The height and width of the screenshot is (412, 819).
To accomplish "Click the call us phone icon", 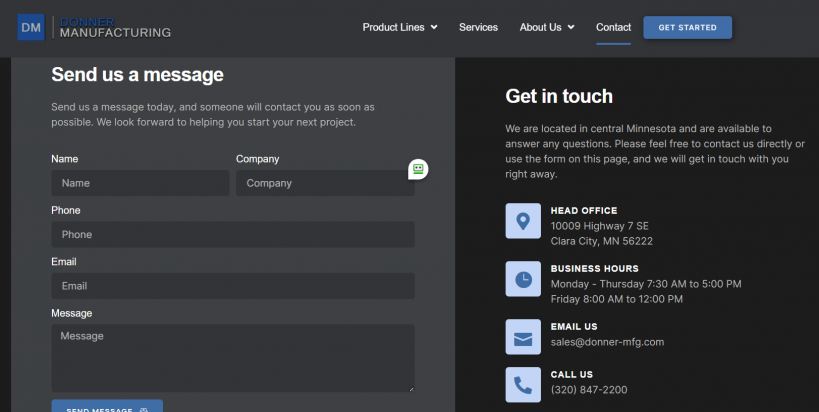I will point(523,385).
